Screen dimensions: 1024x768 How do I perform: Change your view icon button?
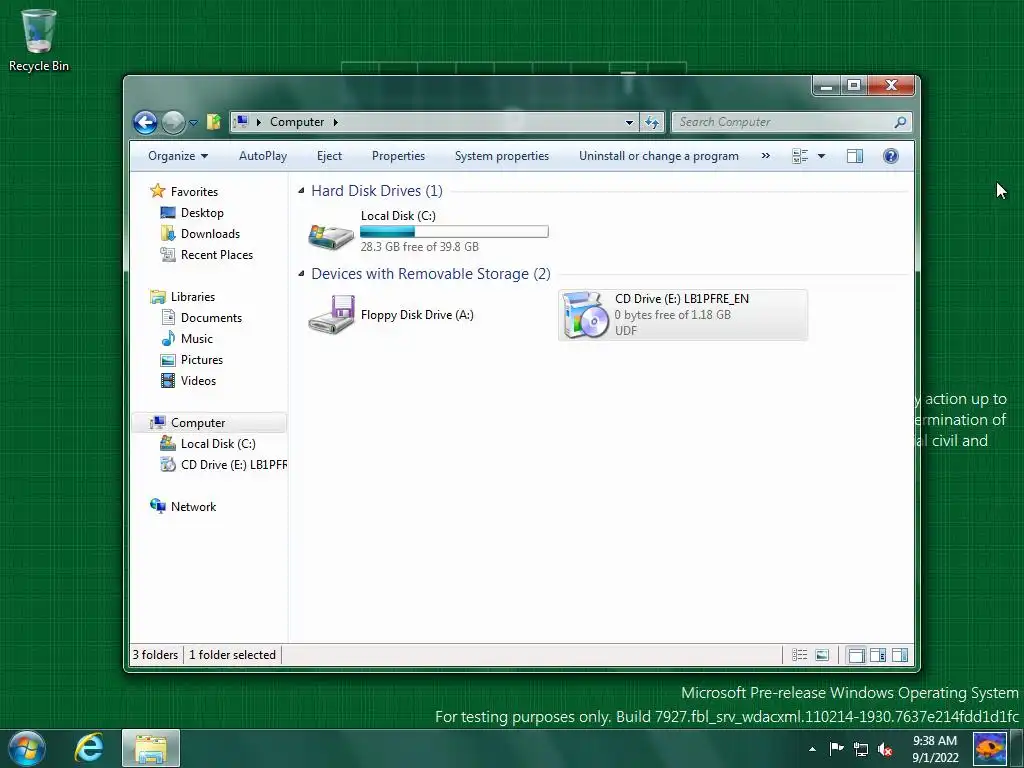800,156
